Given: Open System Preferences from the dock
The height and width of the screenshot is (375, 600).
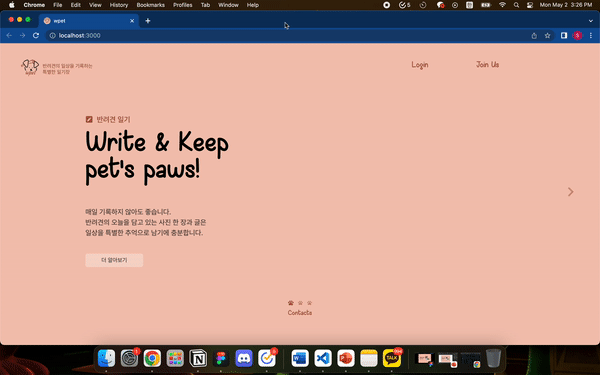Looking at the screenshot, I should 129,359.
